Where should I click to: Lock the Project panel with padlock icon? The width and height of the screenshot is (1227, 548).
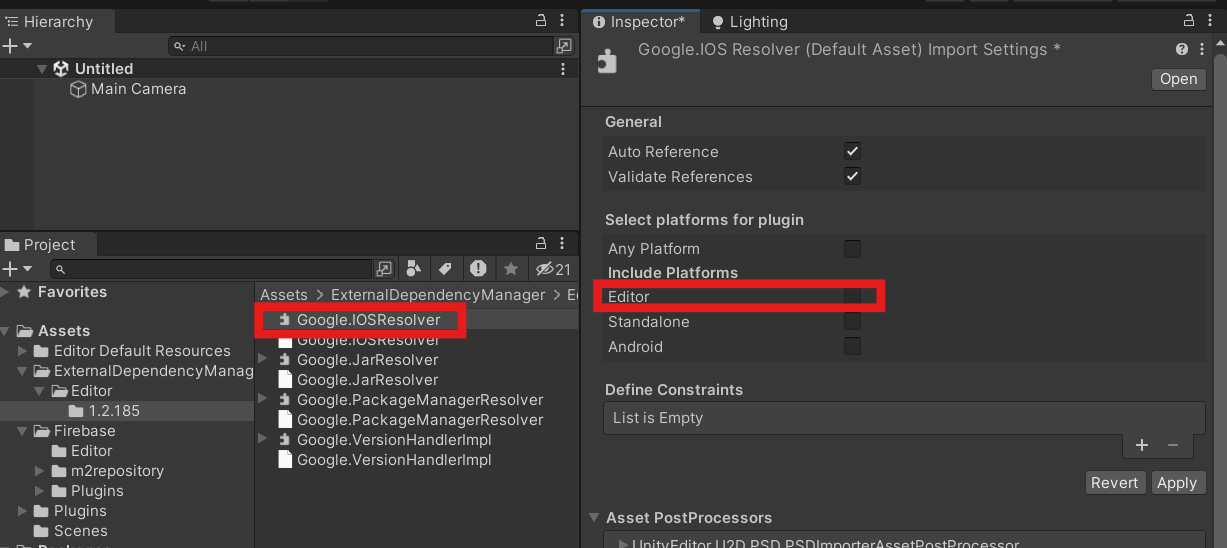pyautogui.click(x=541, y=244)
